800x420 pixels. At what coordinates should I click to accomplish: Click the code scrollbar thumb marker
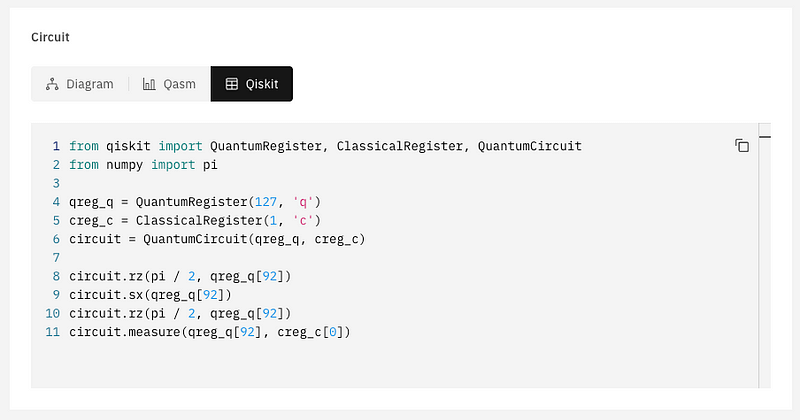point(764,137)
